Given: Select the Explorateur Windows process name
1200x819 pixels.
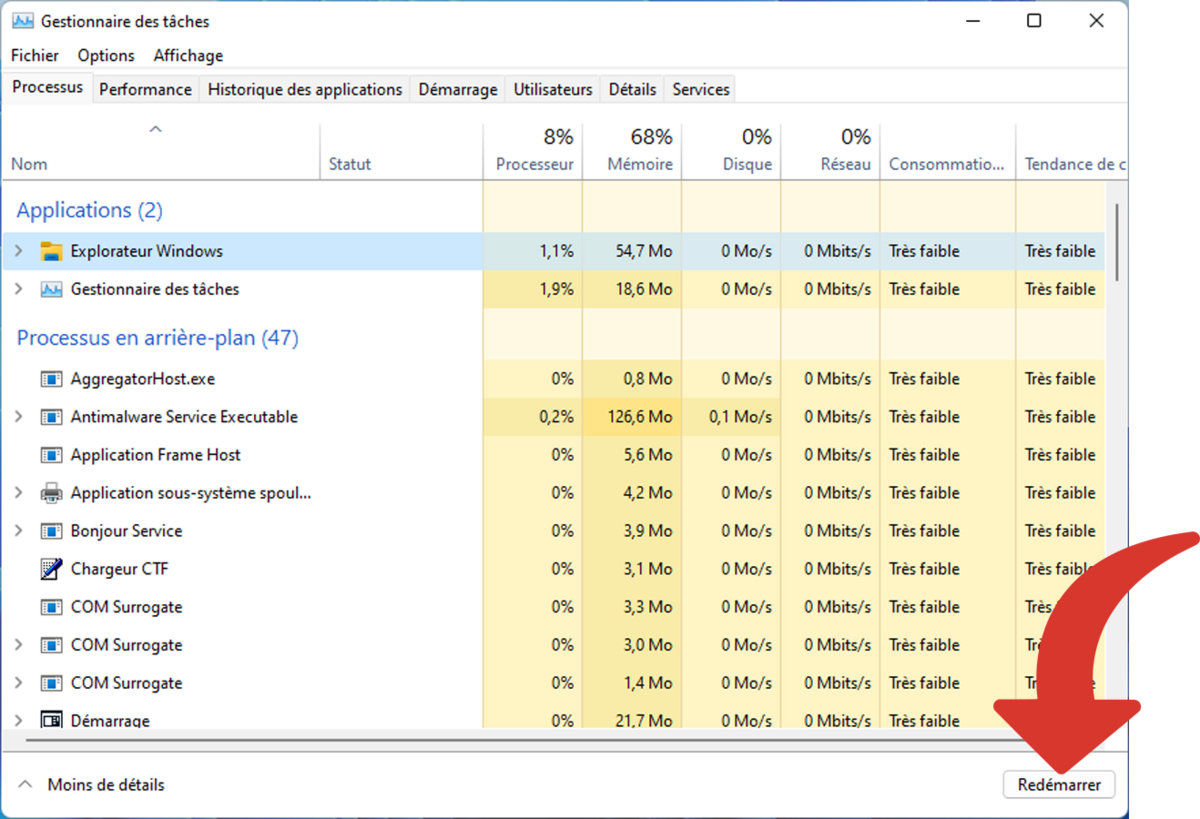Looking at the screenshot, I should point(147,251).
